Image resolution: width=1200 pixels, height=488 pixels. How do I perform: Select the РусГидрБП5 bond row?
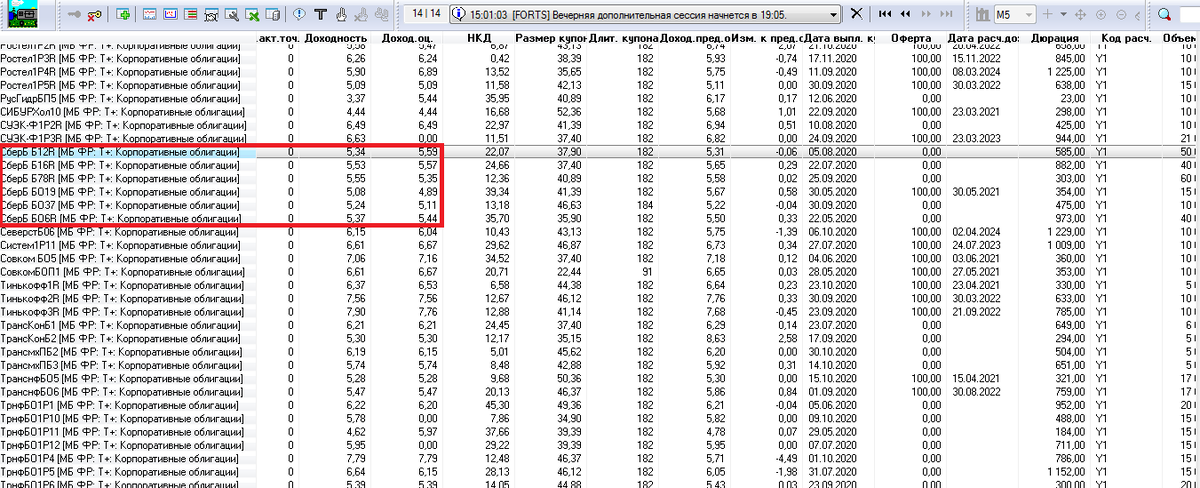point(600,98)
